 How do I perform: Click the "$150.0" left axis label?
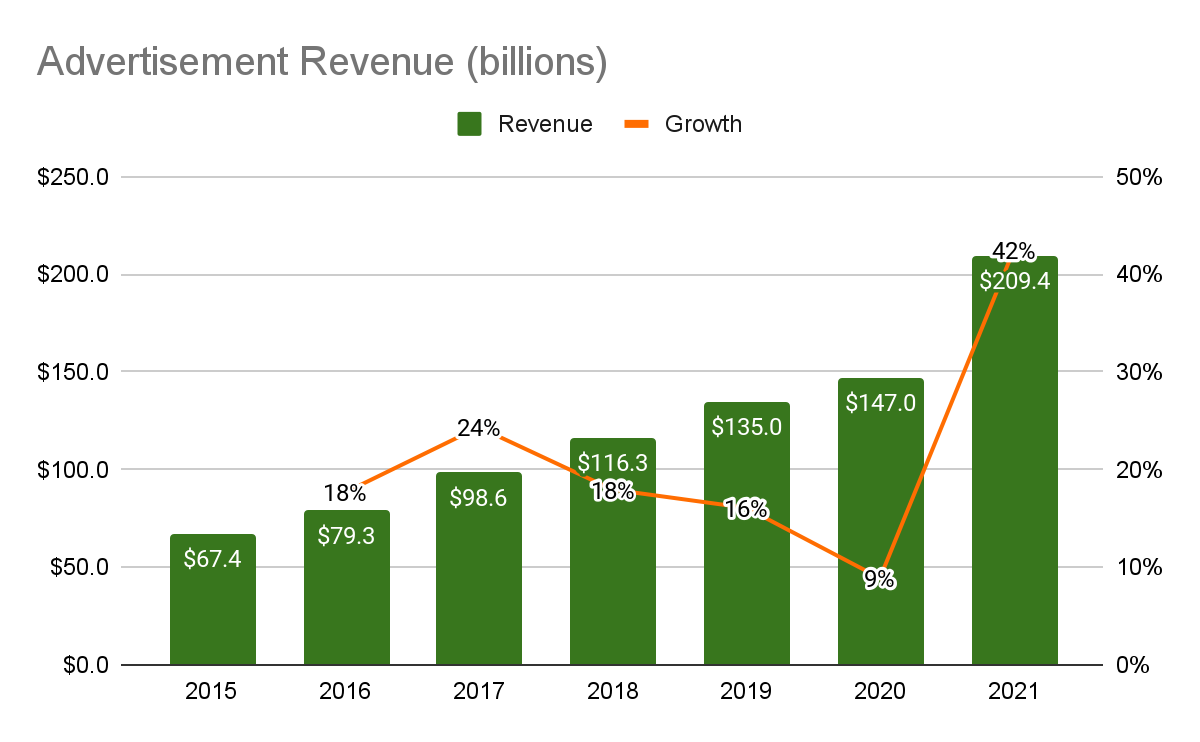[72, 372]
